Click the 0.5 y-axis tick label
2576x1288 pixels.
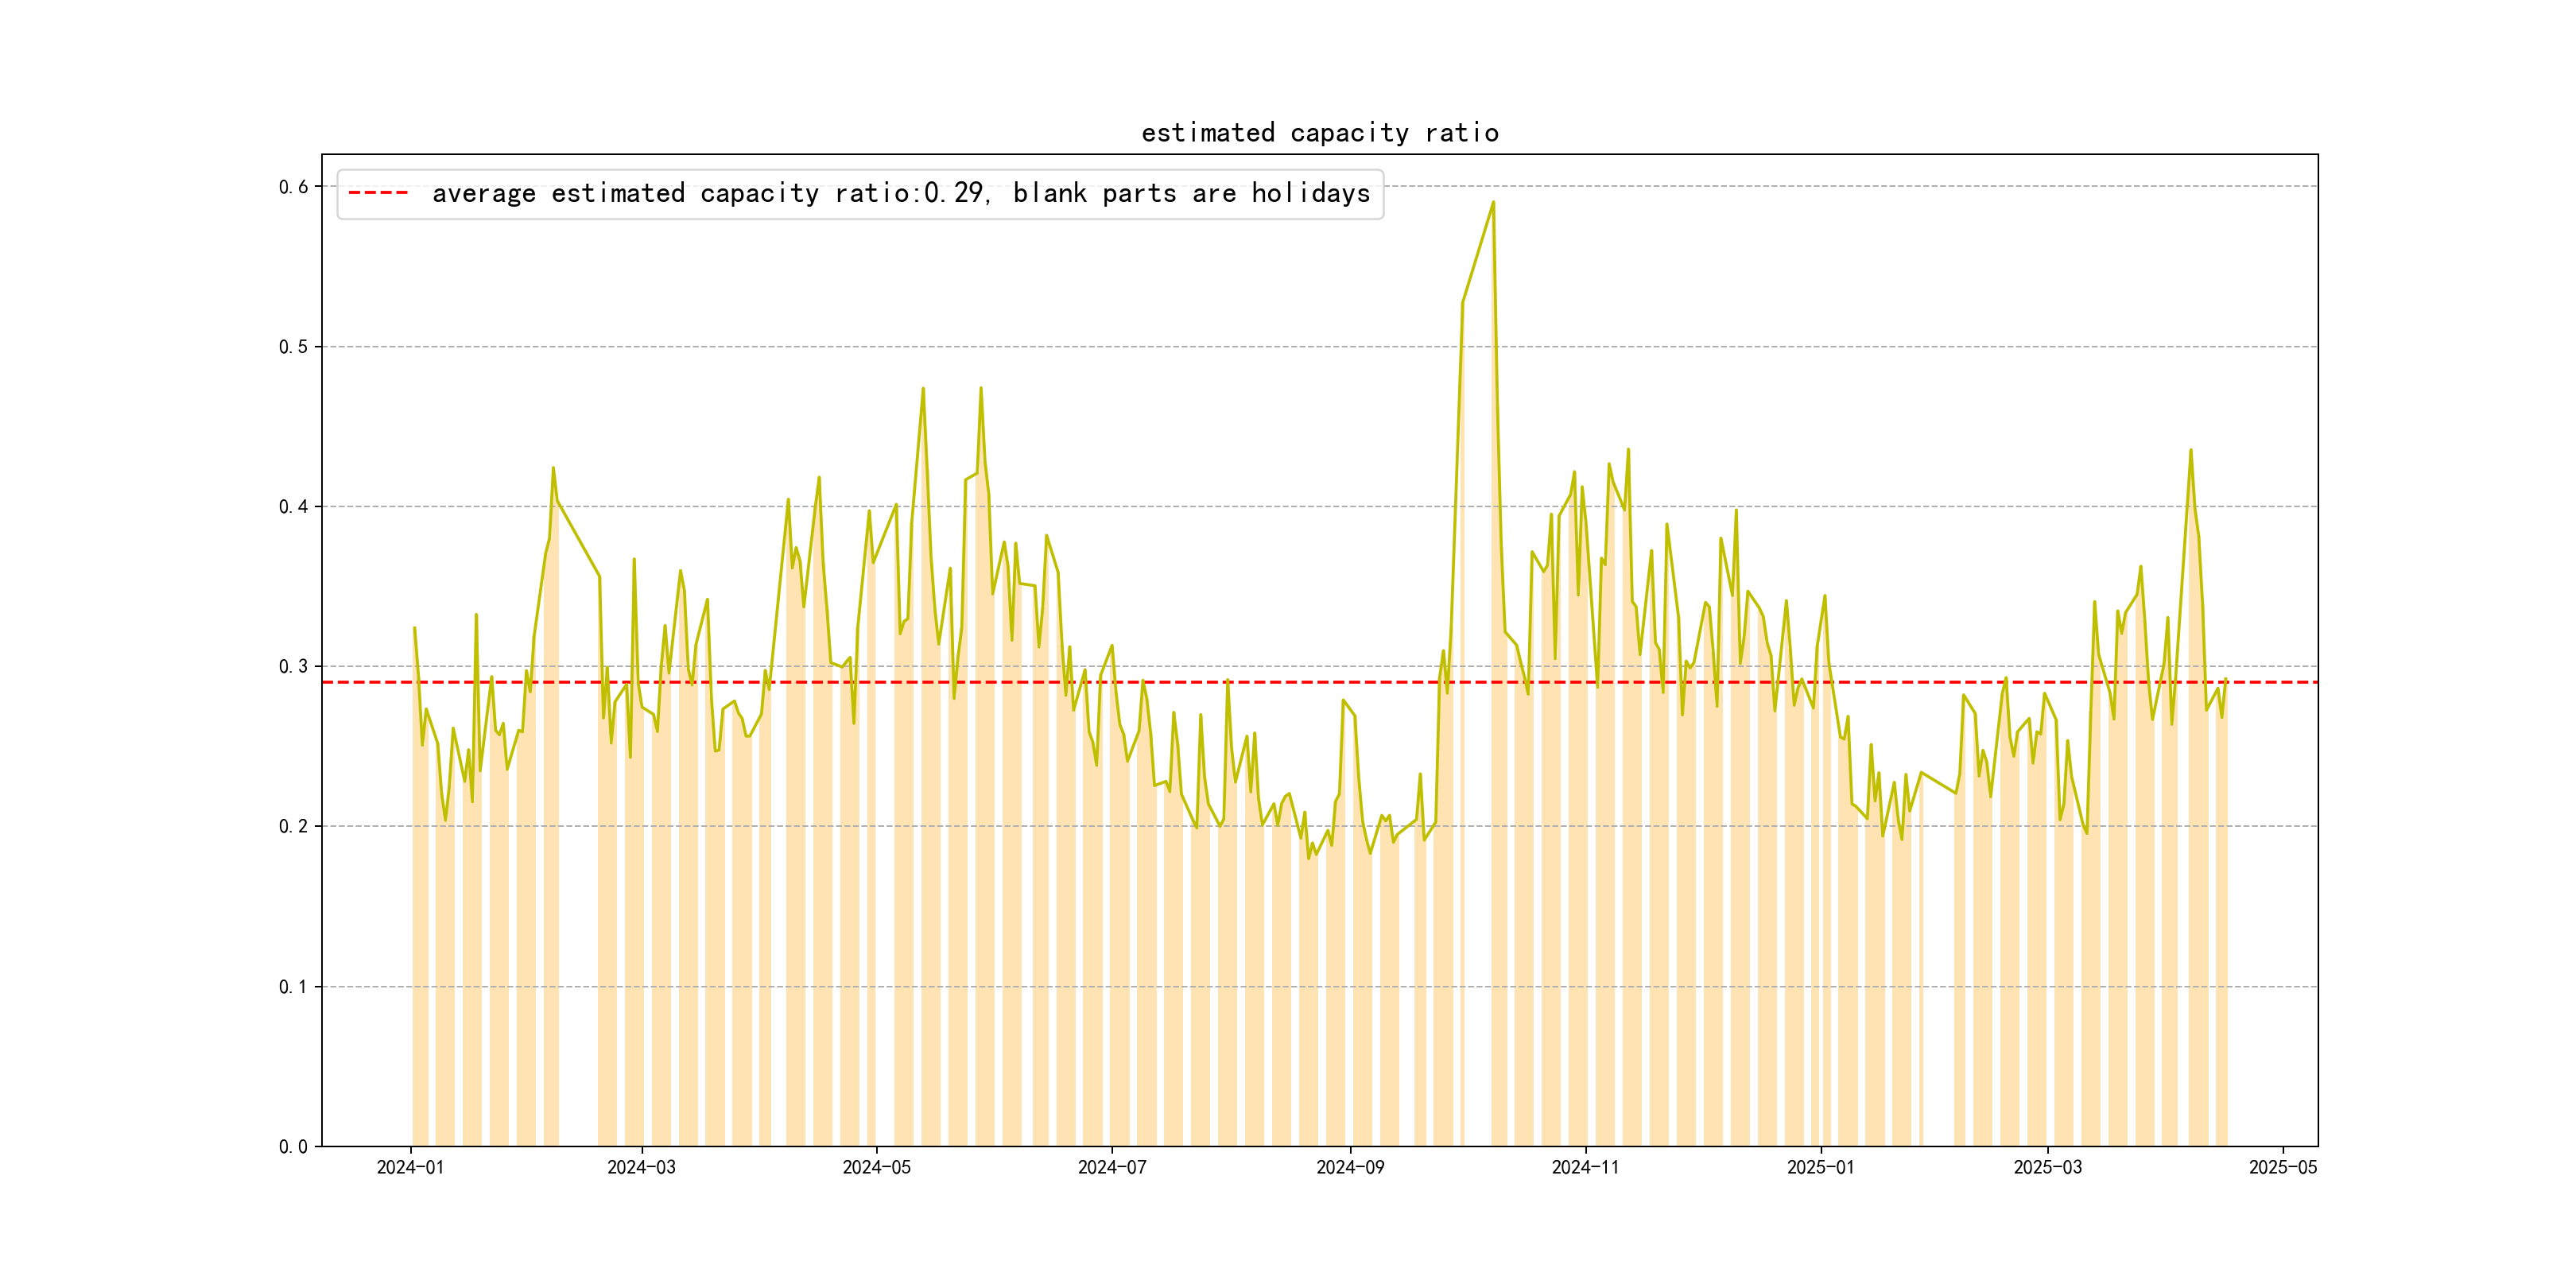pos(293,347)
